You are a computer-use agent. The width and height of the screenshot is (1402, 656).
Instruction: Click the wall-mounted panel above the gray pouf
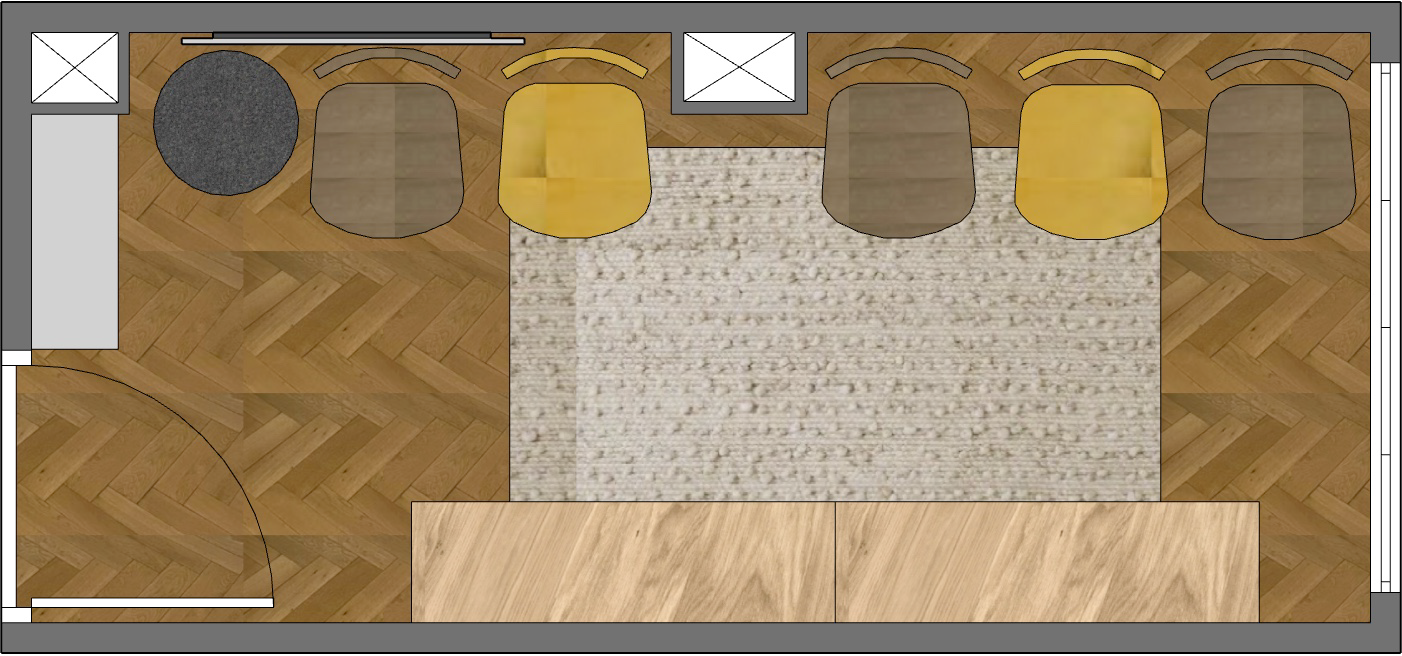pyautogui.click(x=352, y=39)
